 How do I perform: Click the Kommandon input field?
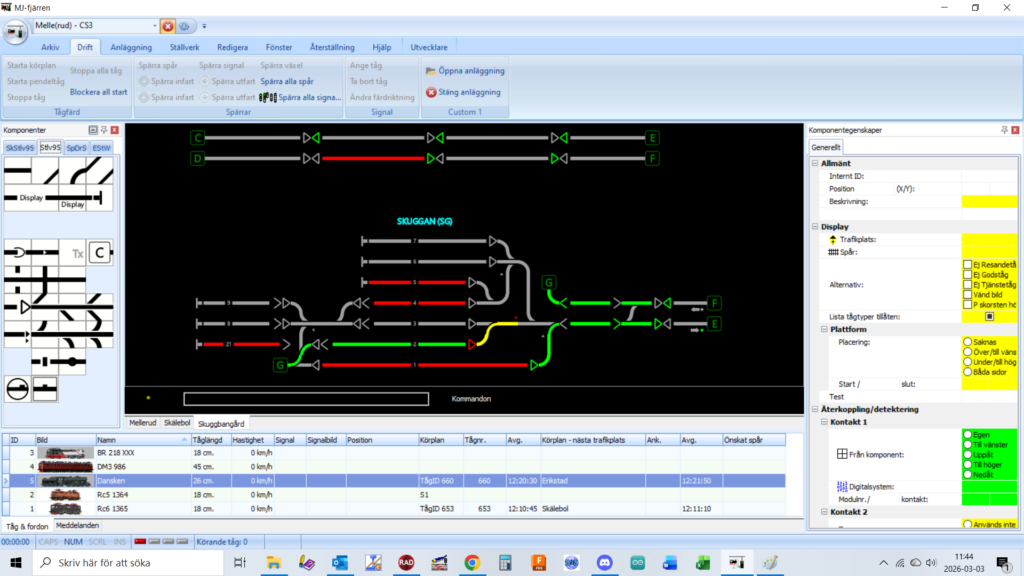[306, 399]
